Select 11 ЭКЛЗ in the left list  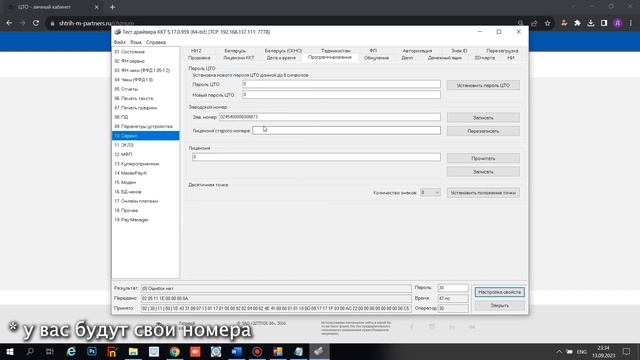(x=146, y=145)
